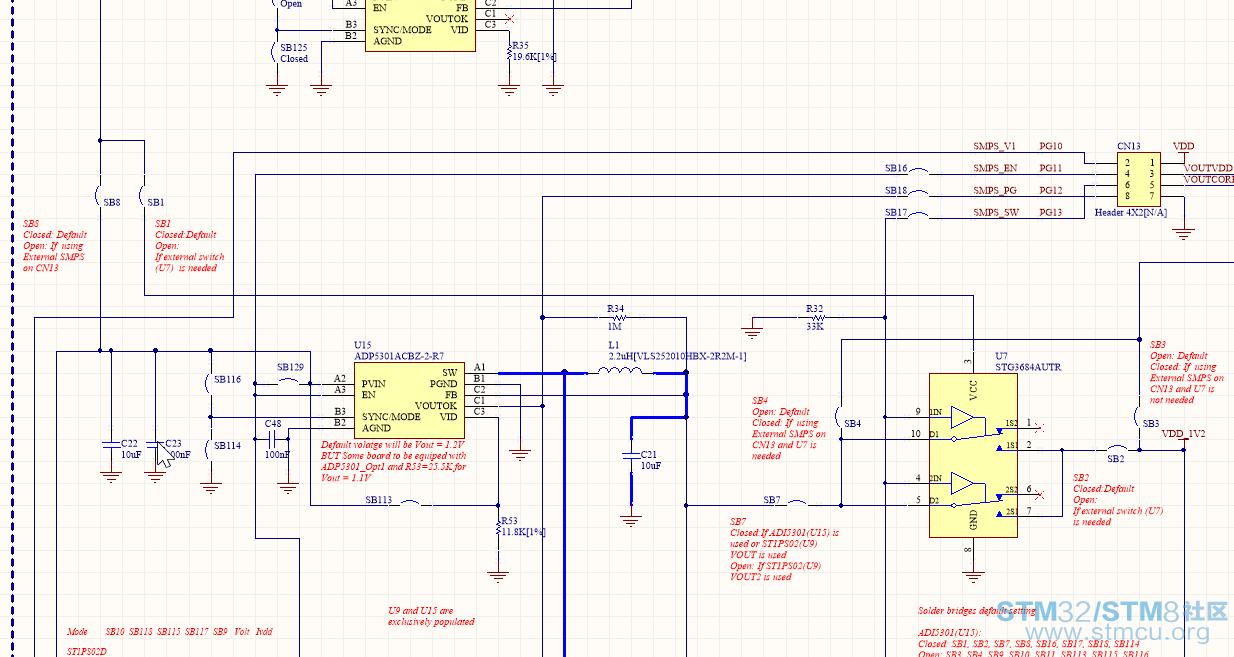Select the SMPS_PG net label
Image resolution: width=1234 pixels, height=657 pixels.
[995, 191]
